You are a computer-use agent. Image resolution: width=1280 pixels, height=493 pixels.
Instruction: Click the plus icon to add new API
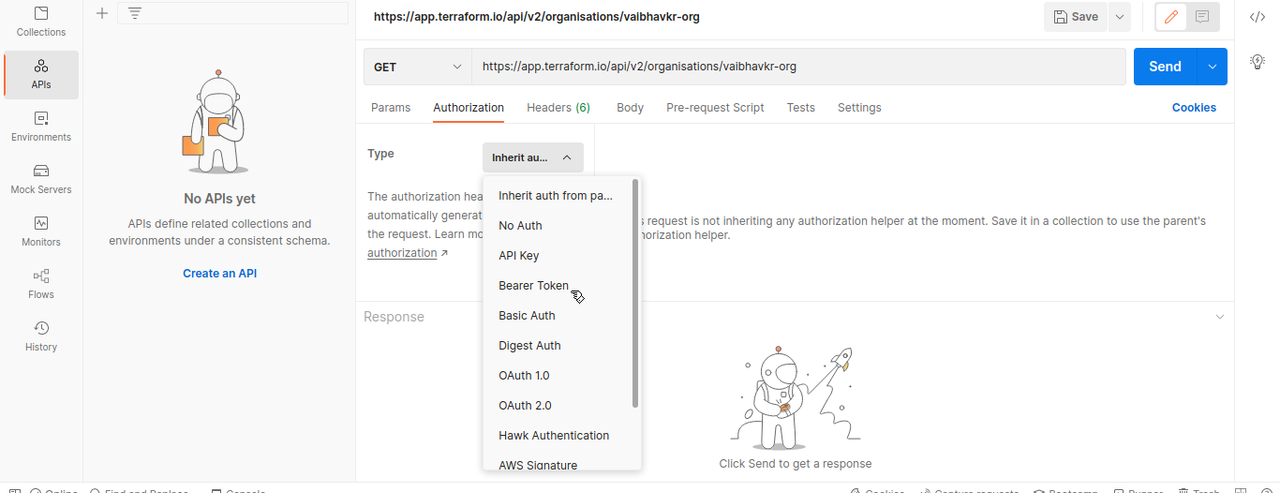click(101, 13)
